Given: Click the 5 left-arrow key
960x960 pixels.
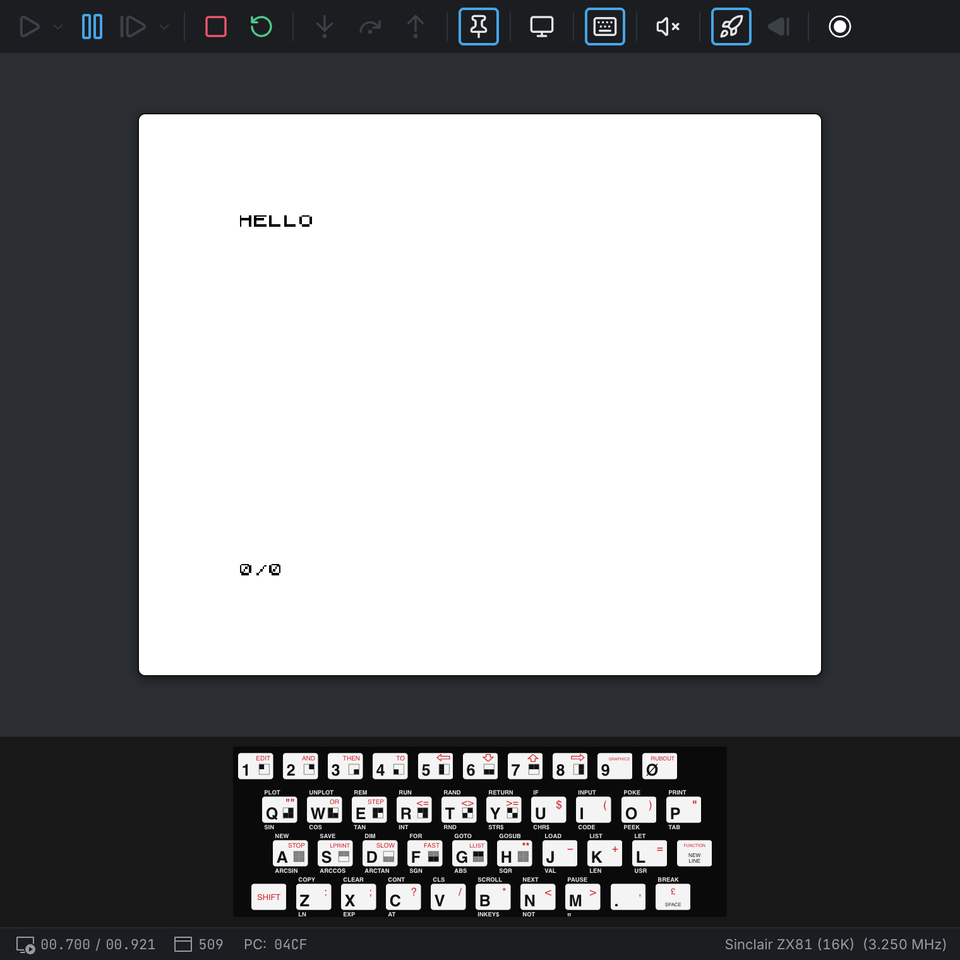Looking at the screenshot, I should (x=435, y=767).
